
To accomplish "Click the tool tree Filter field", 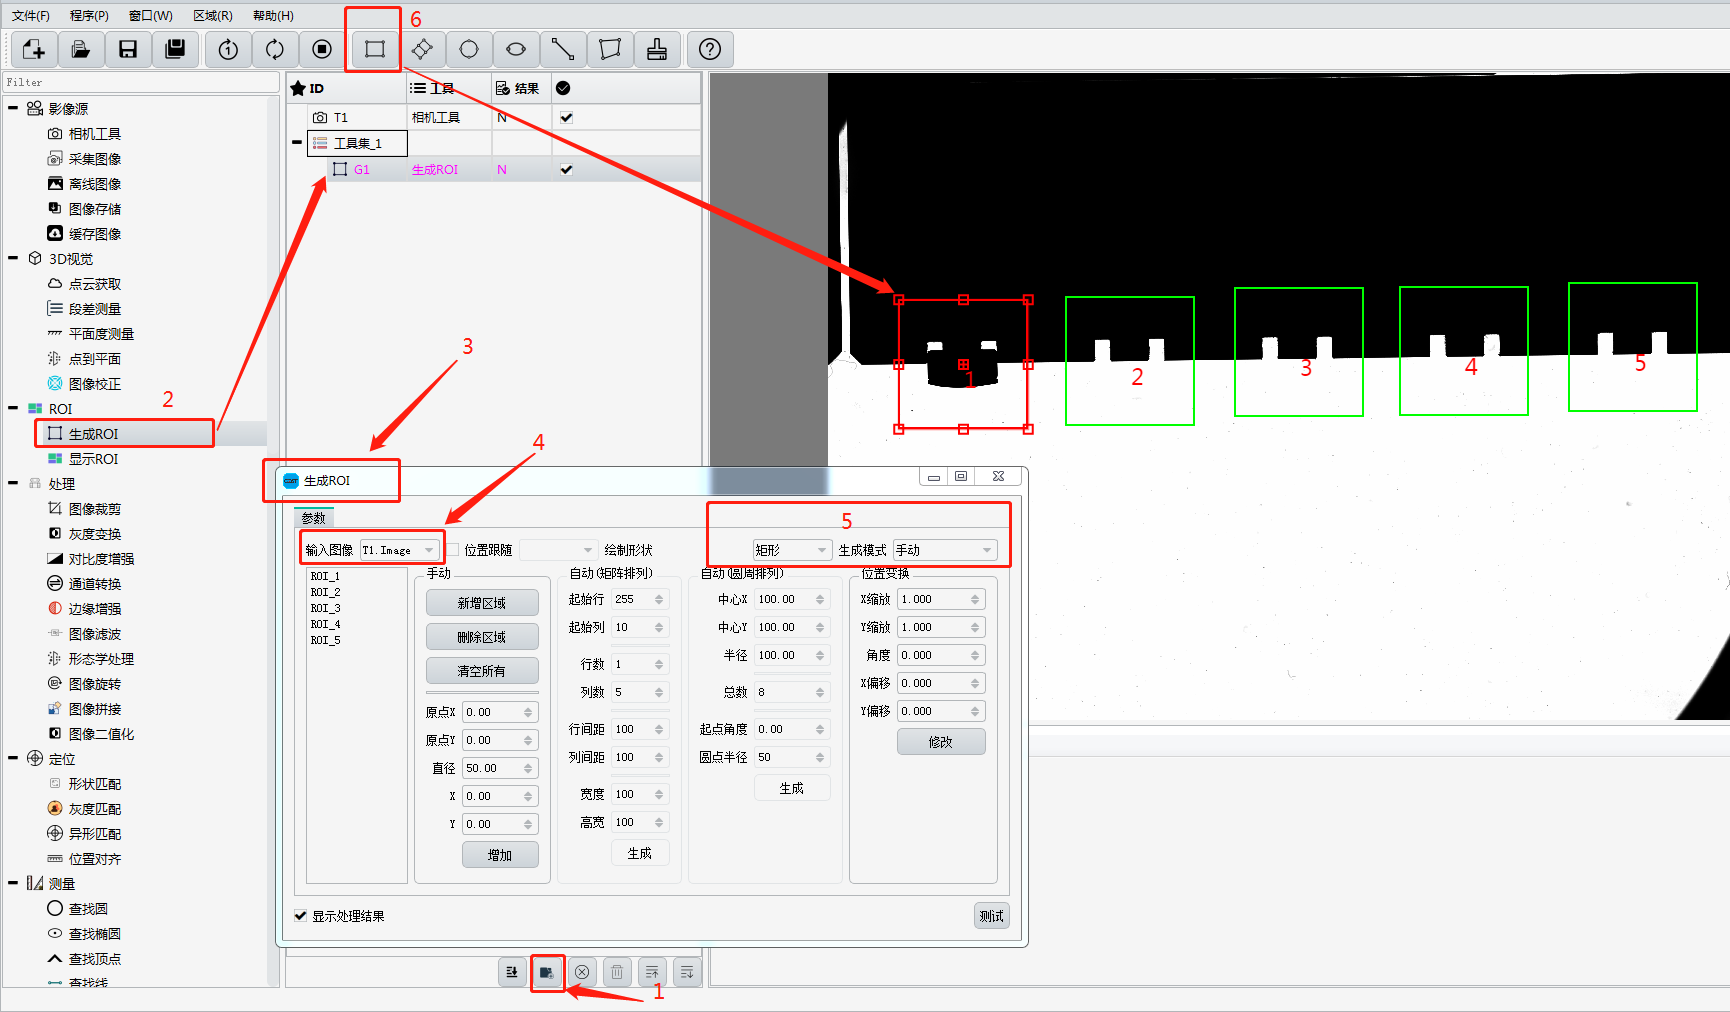I will coord(140,82).
